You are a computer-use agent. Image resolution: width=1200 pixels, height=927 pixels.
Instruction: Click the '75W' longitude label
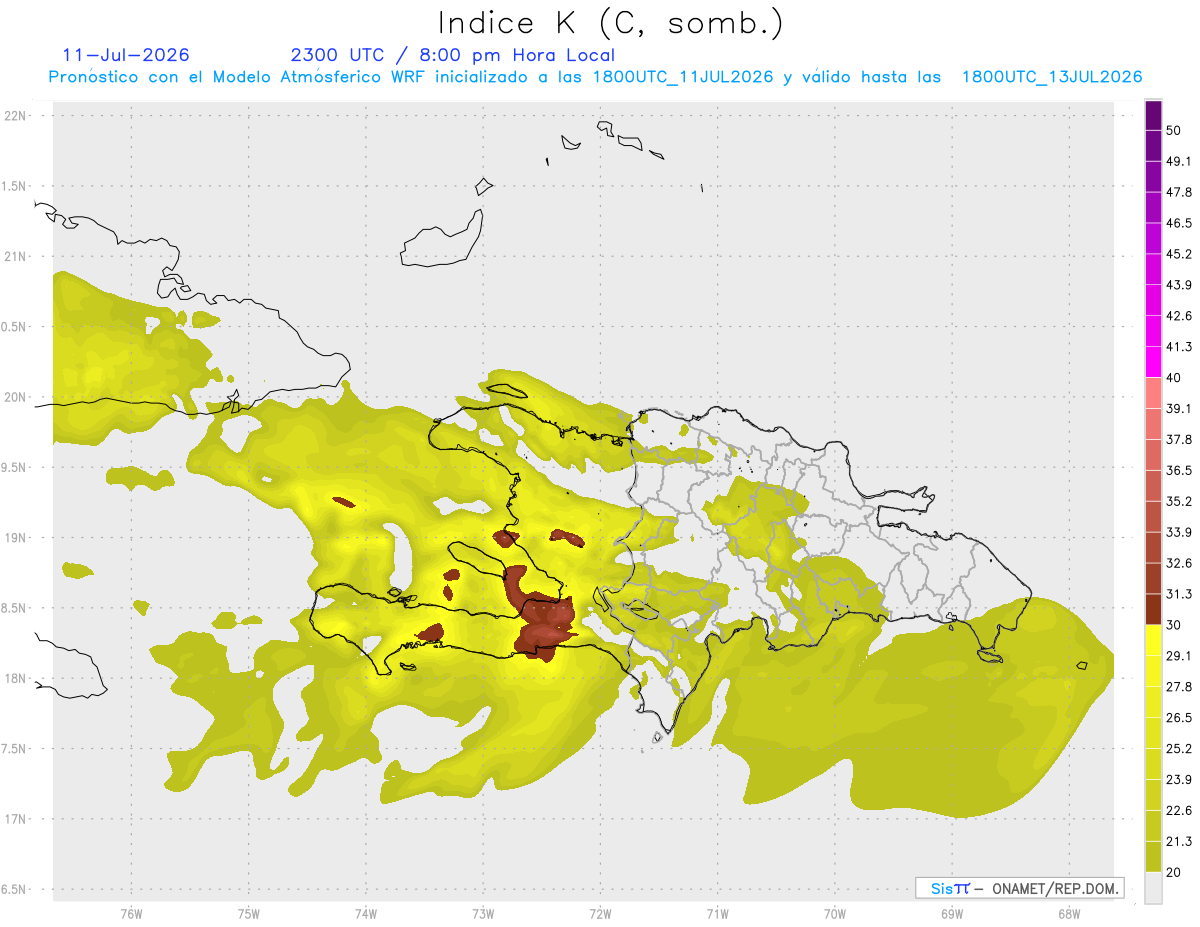pos(249,913)
